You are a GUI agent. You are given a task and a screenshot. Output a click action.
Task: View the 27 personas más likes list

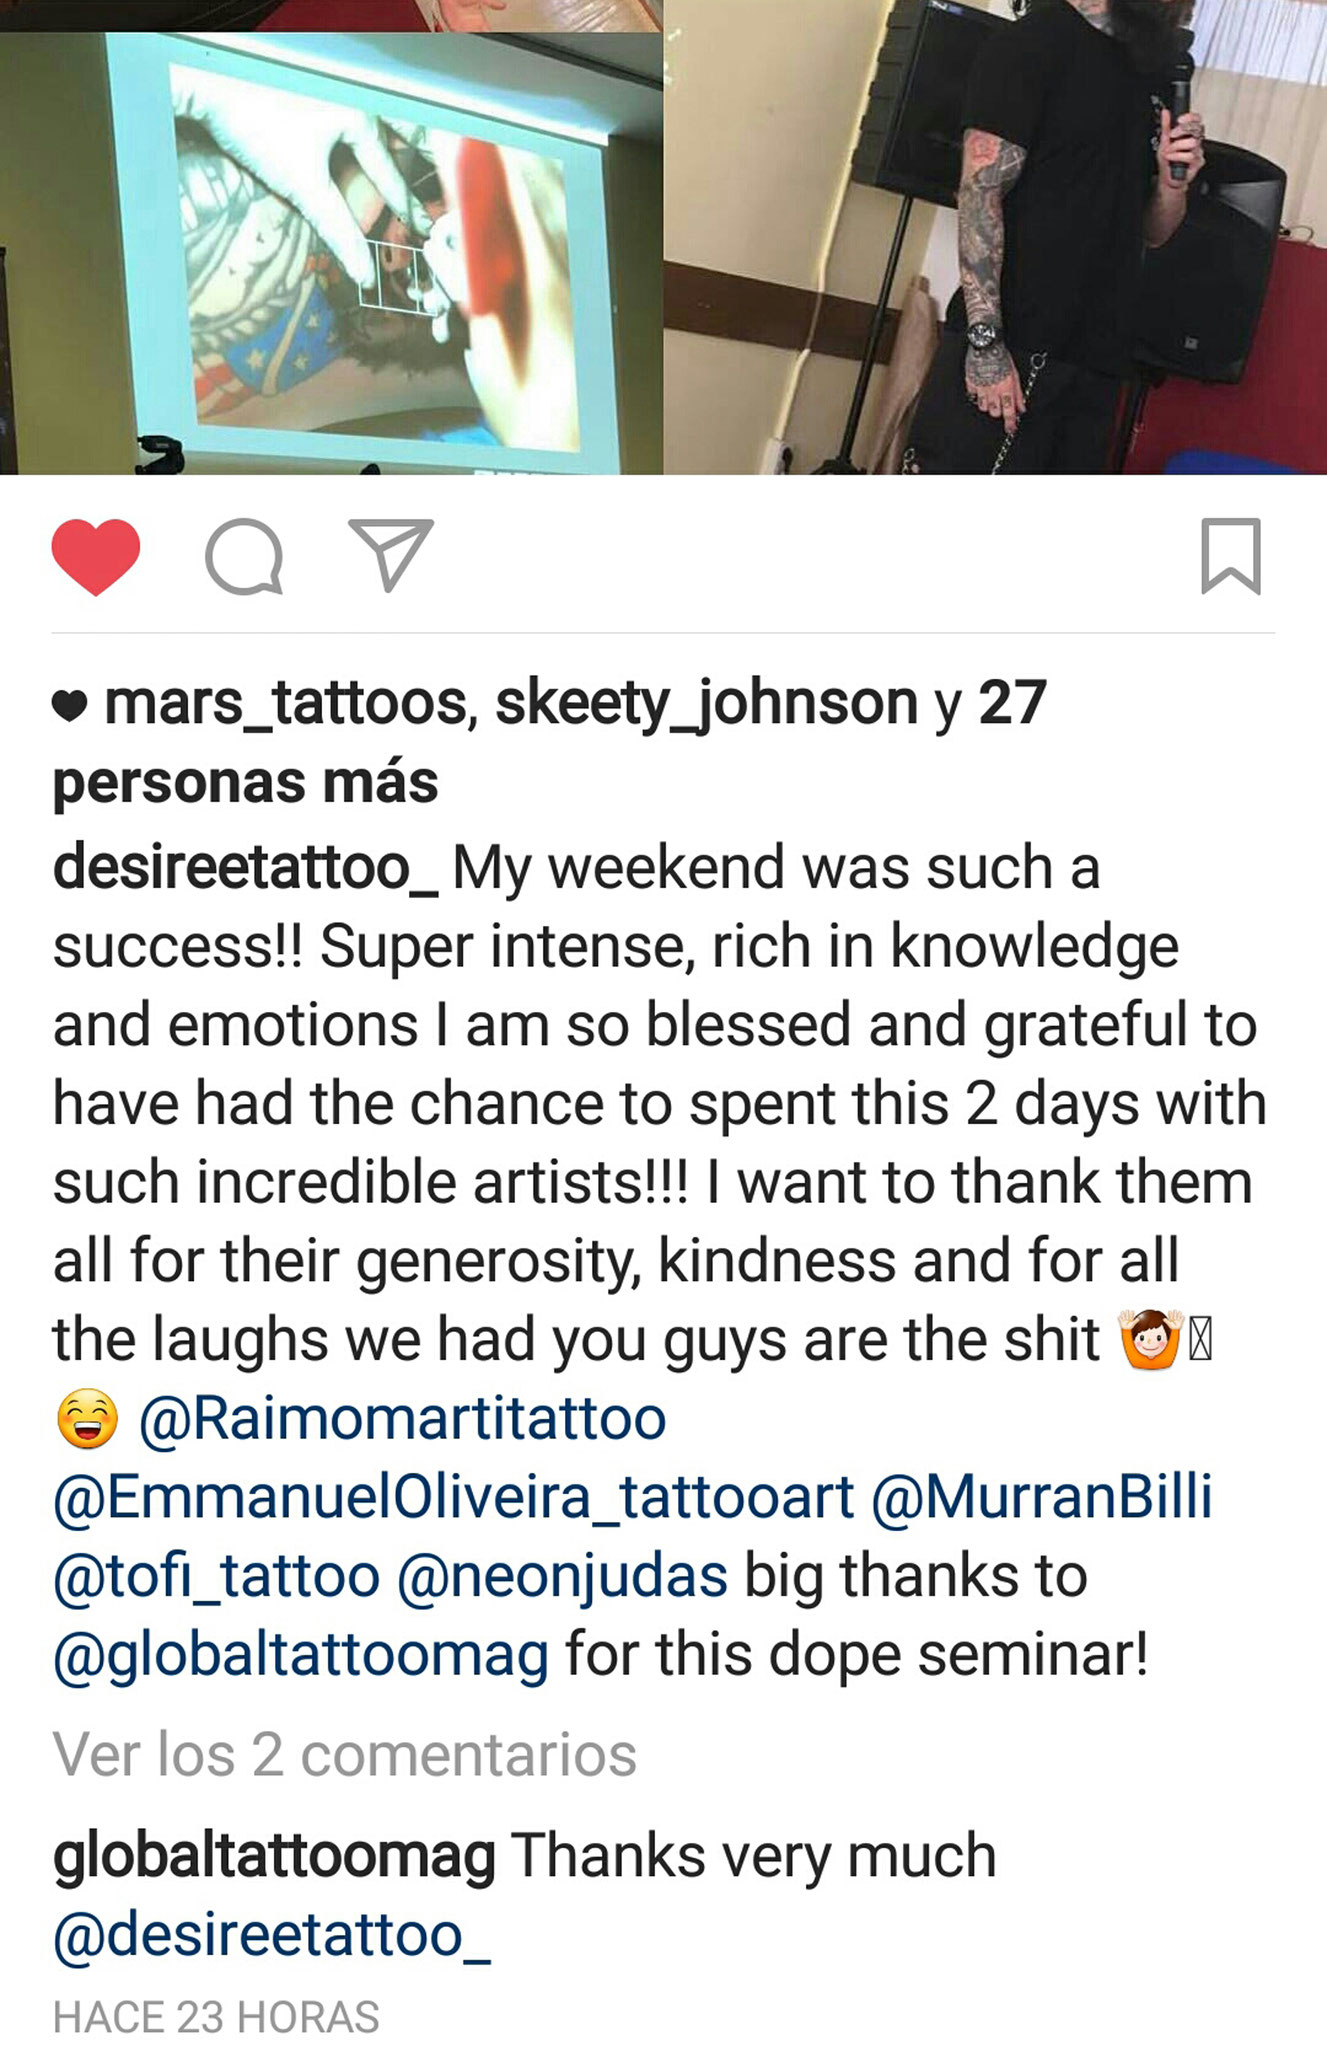[x=549, y=742]
